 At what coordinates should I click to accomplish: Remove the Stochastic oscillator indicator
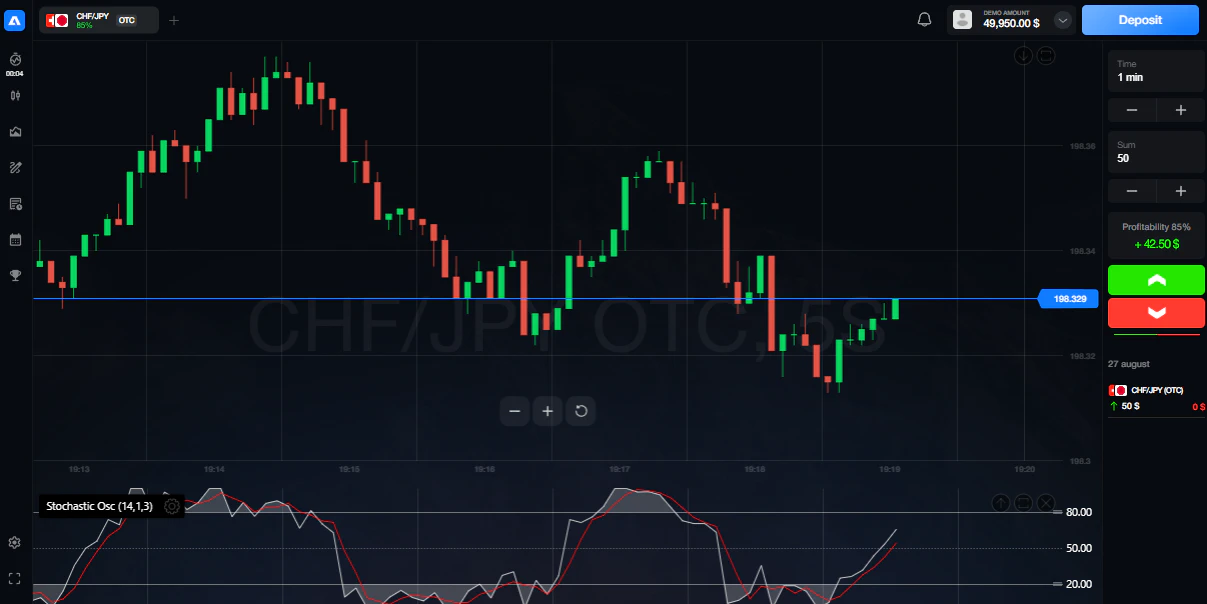point(1046,502)
